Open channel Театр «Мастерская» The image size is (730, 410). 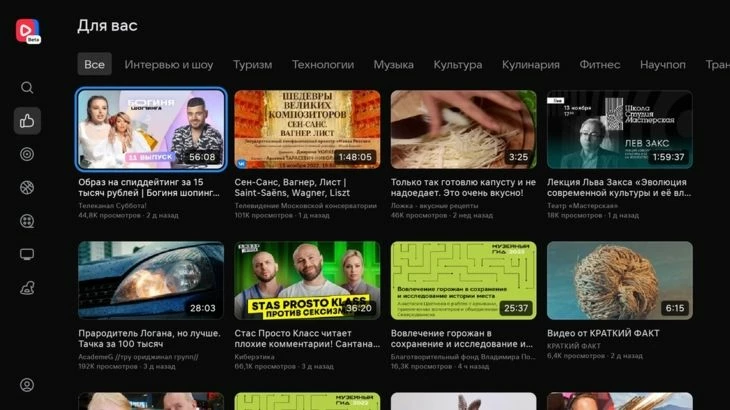(x=582, y=206)
